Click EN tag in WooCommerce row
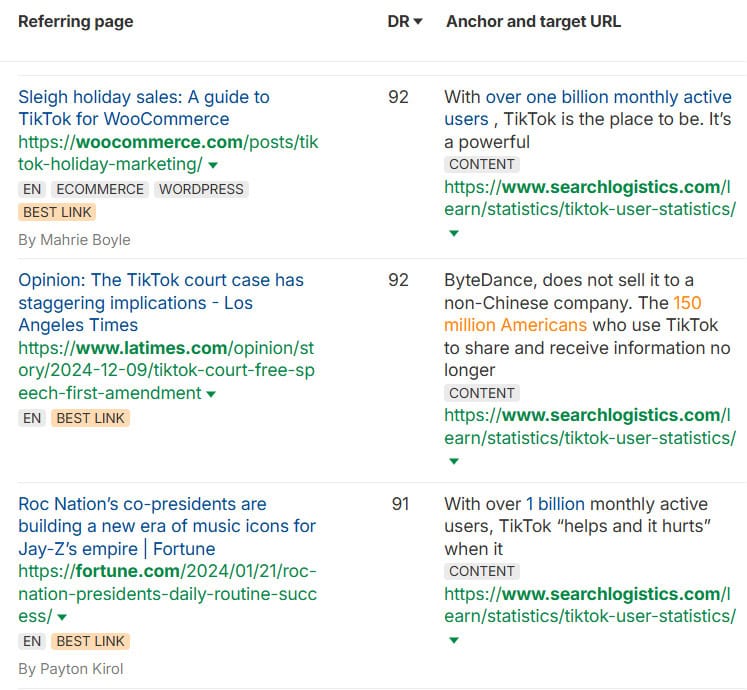This screenshot has width=747, height=690. tap(32, 189)
